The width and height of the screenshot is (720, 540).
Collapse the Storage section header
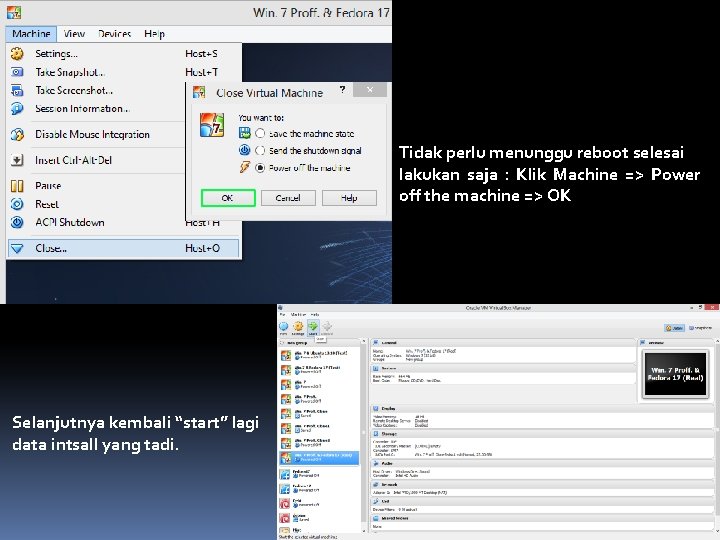[542, 434]
